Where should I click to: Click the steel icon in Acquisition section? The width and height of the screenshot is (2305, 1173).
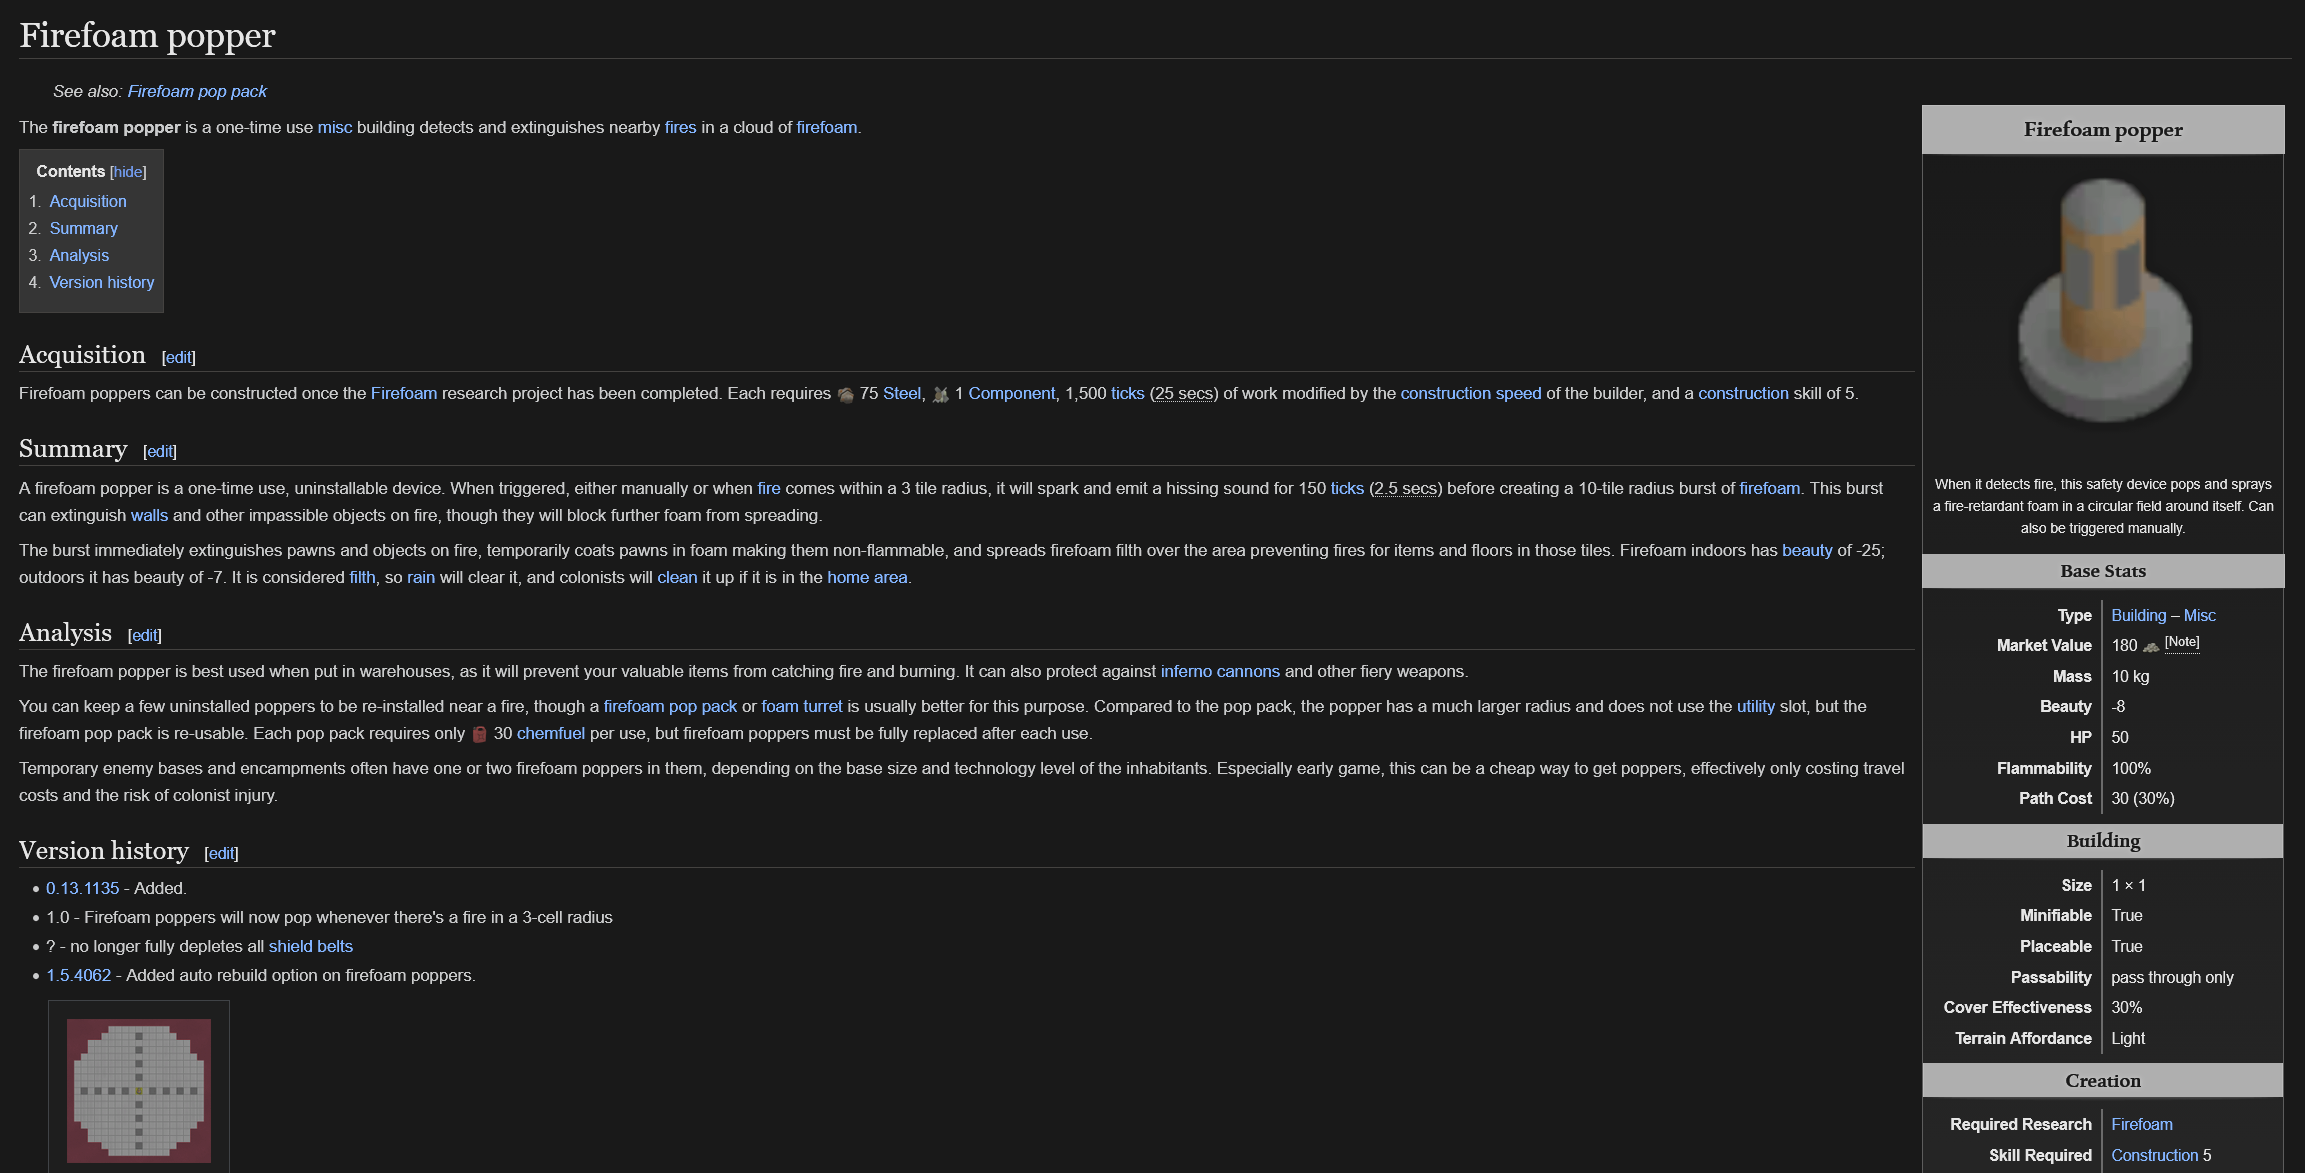(x=845, y=395)
